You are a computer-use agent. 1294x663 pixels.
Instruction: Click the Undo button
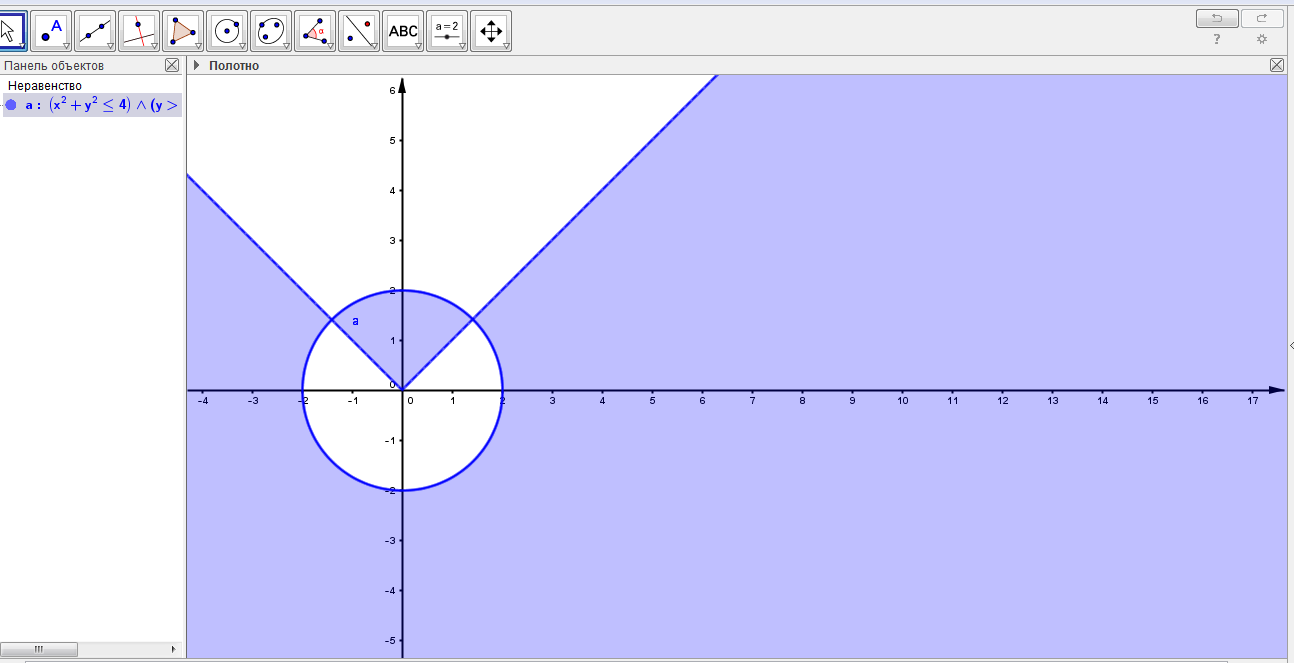click(1217, 18)
